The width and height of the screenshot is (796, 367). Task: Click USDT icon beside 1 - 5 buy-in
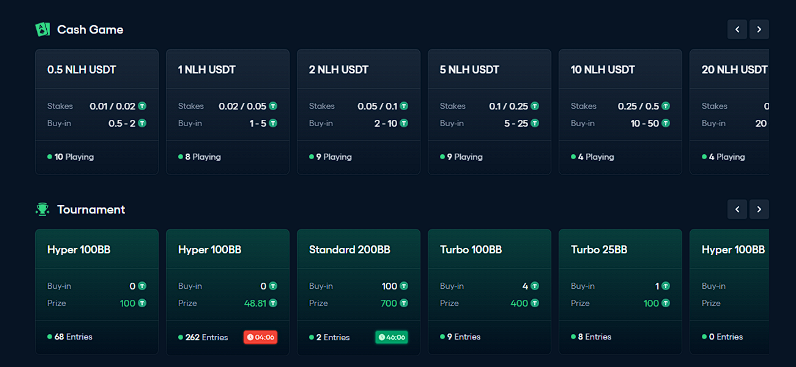coord(273,123)
